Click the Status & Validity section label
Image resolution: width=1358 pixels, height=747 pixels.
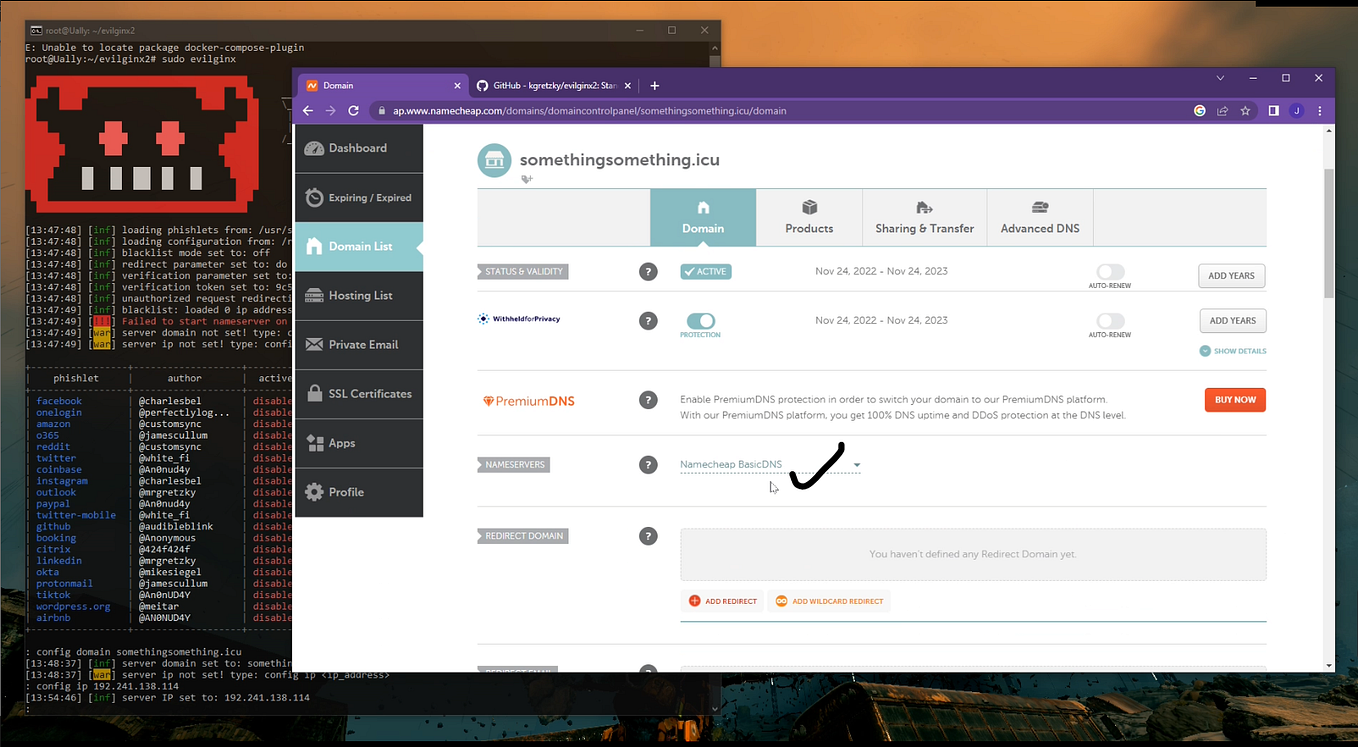click(x=523, y=271)
